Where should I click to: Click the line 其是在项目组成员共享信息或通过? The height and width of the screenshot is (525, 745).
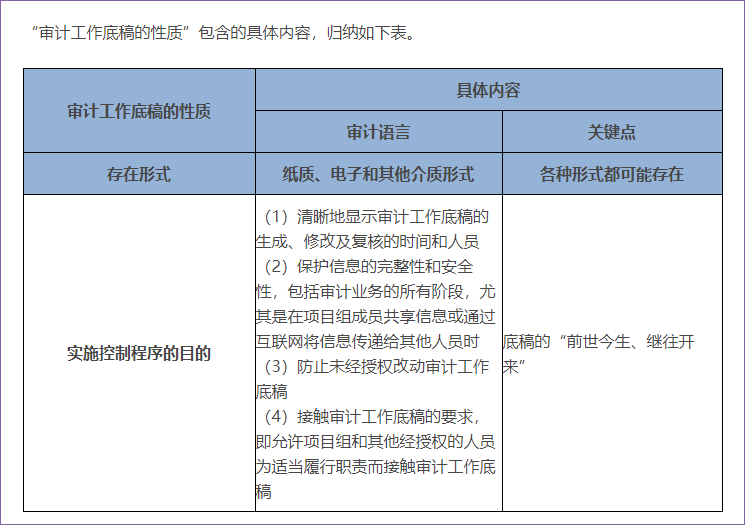(x=375, y=316)
